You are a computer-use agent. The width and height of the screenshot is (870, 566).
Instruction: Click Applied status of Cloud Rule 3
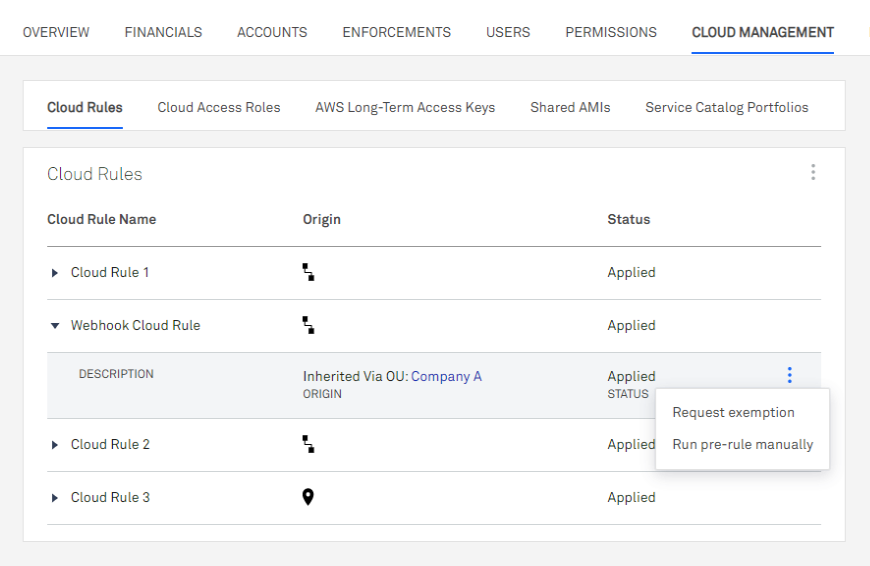[631, 497]
